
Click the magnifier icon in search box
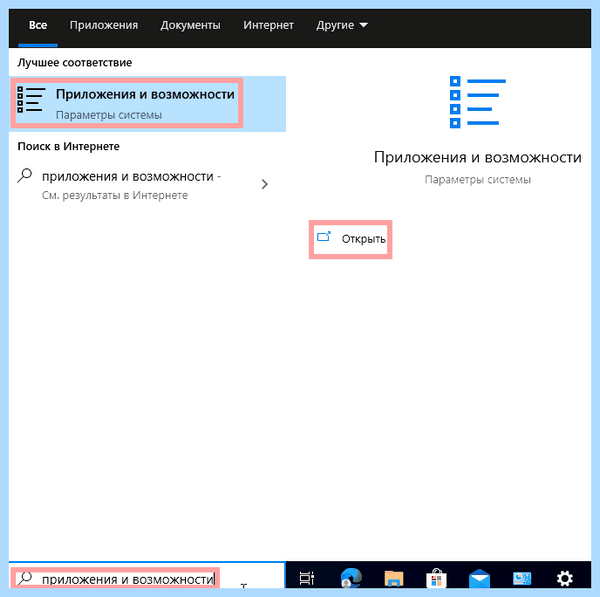tap(25, 578)
